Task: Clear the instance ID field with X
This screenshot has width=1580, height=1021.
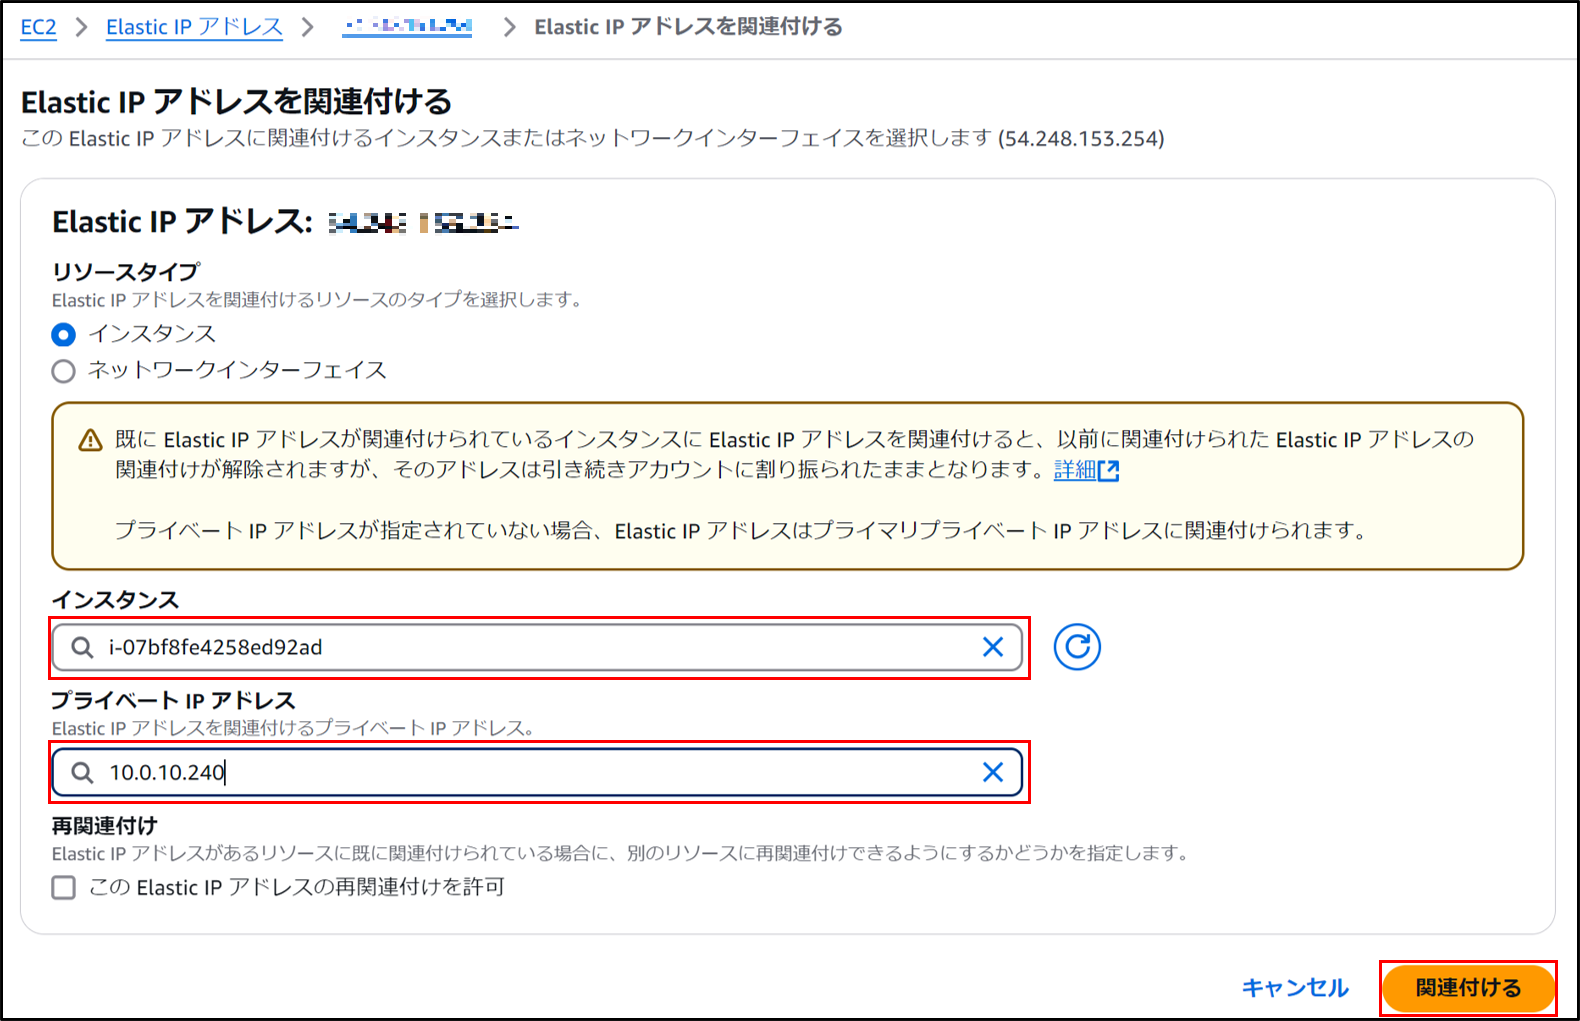Action: coord(992,647)
